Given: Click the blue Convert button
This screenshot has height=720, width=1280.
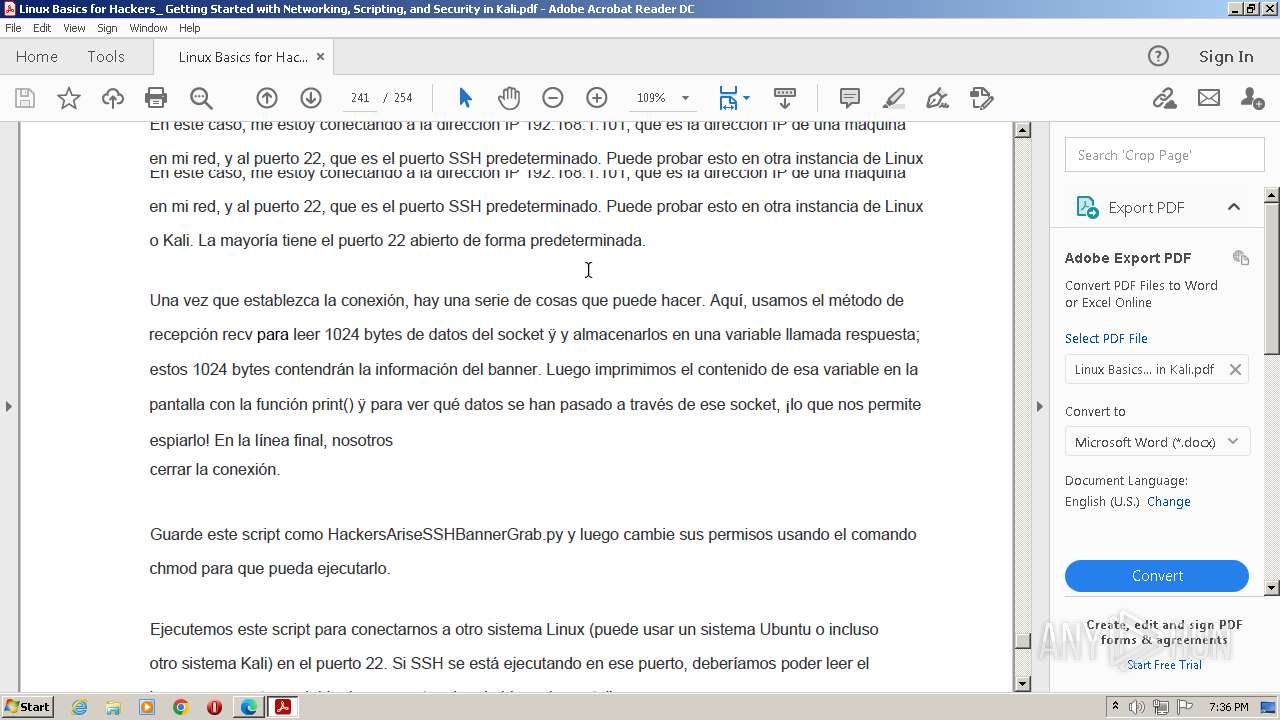Looking at the screenshot, I should tap(1157, 576).
